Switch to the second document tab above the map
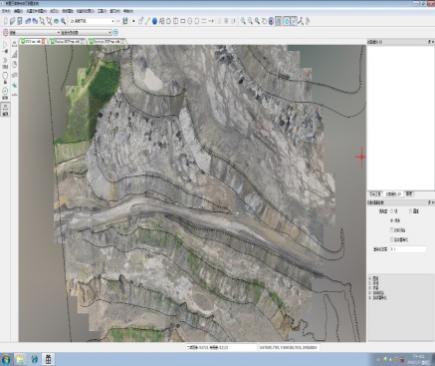This screenshot has width=435, height=366. (65, 41)
